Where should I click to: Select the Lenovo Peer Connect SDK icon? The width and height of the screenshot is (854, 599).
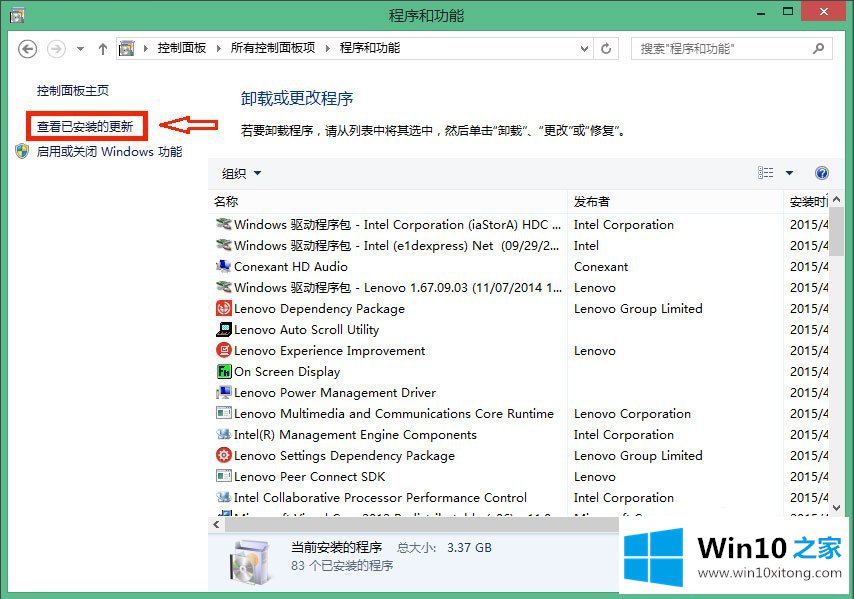coord(223,476)
